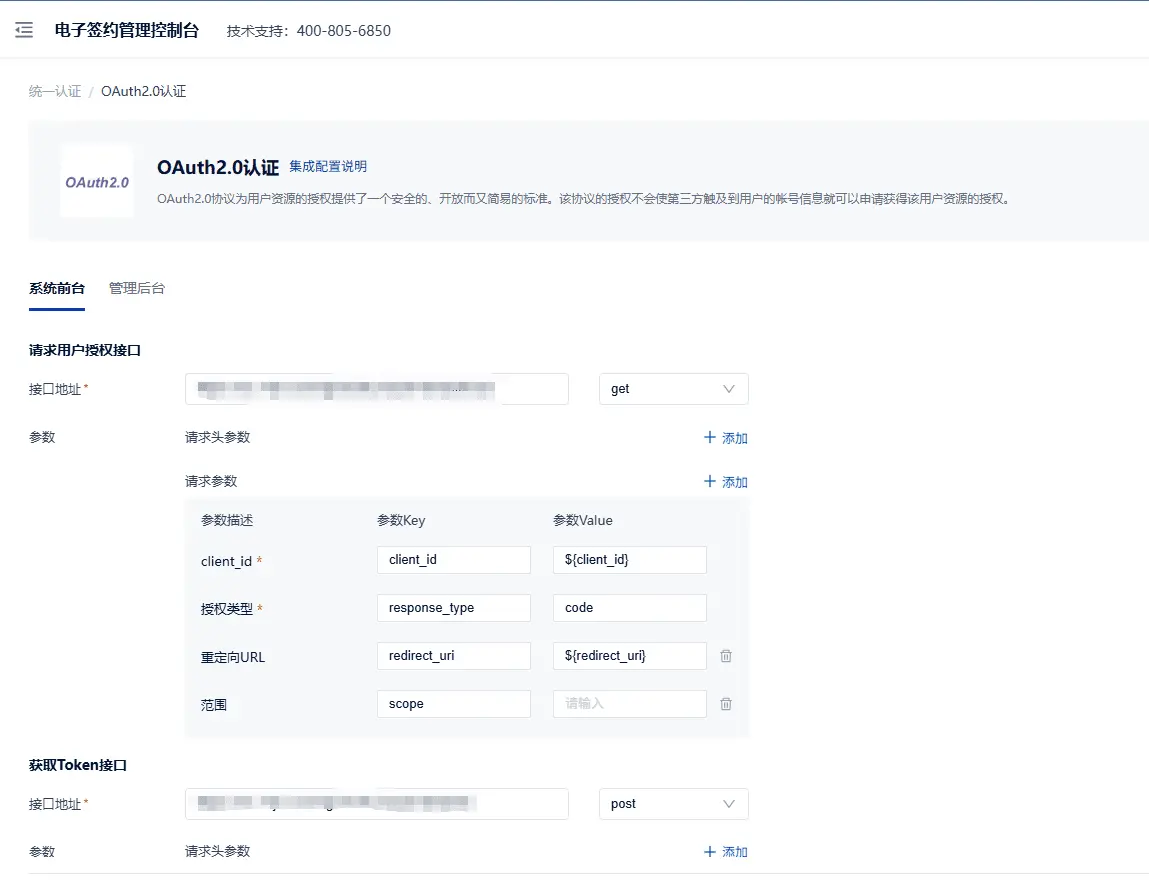Click the empty scope value field
This screenshot has width=1149, height=882.
coord(629,704)
